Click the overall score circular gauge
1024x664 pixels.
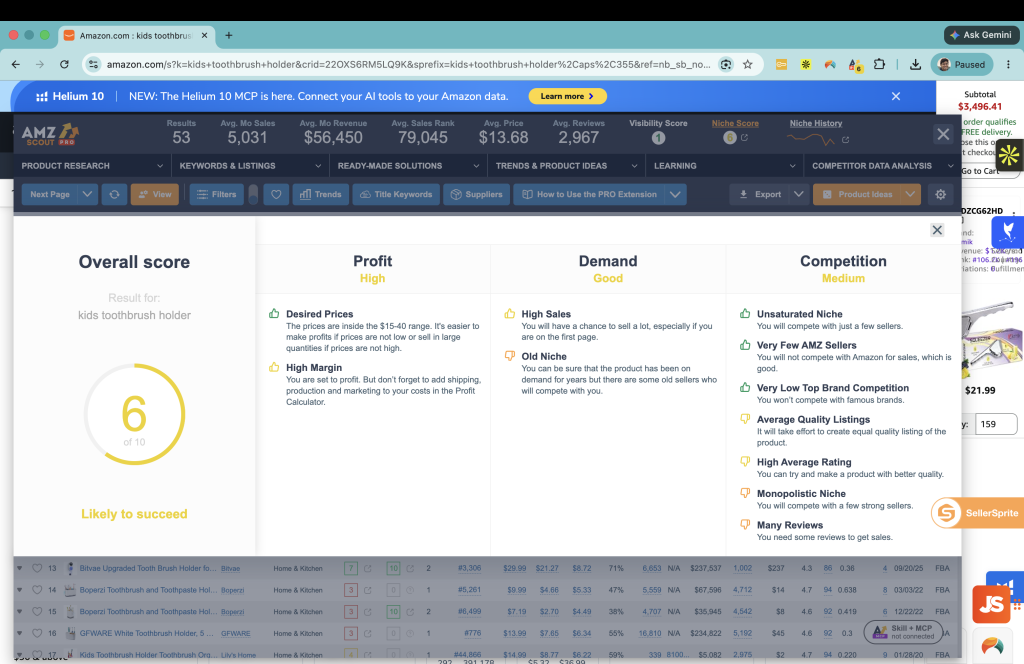135,414
